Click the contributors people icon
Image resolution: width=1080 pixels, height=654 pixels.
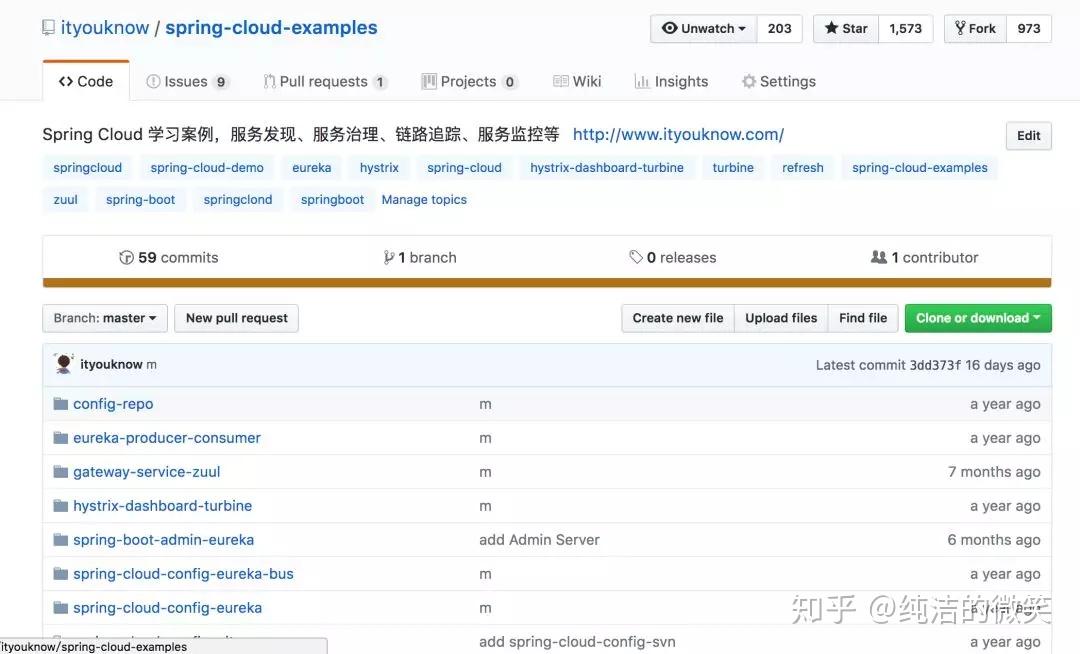click(878, 257)
